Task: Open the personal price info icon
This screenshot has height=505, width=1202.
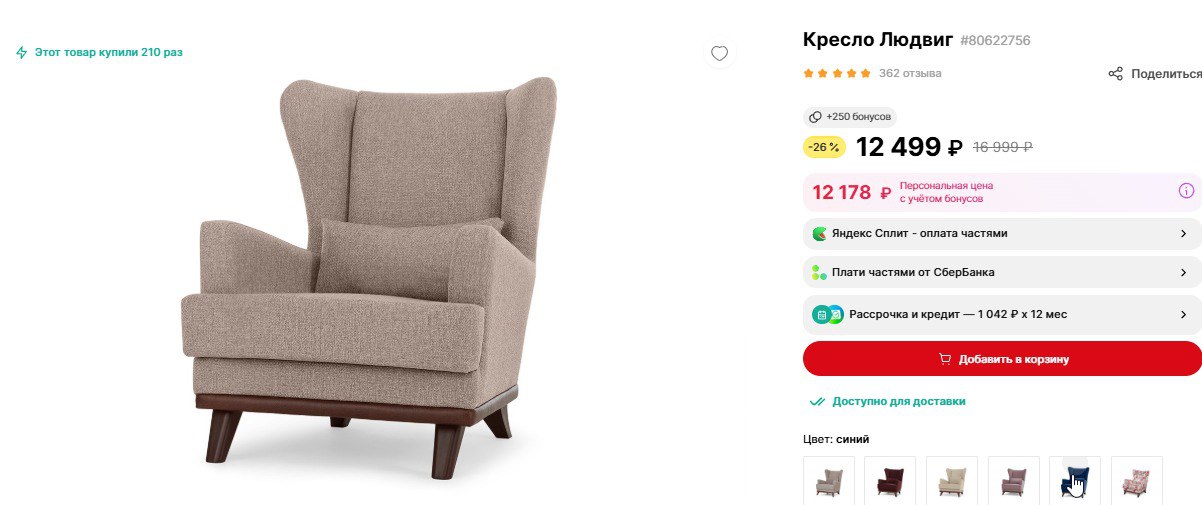Action: (1186, 191)
